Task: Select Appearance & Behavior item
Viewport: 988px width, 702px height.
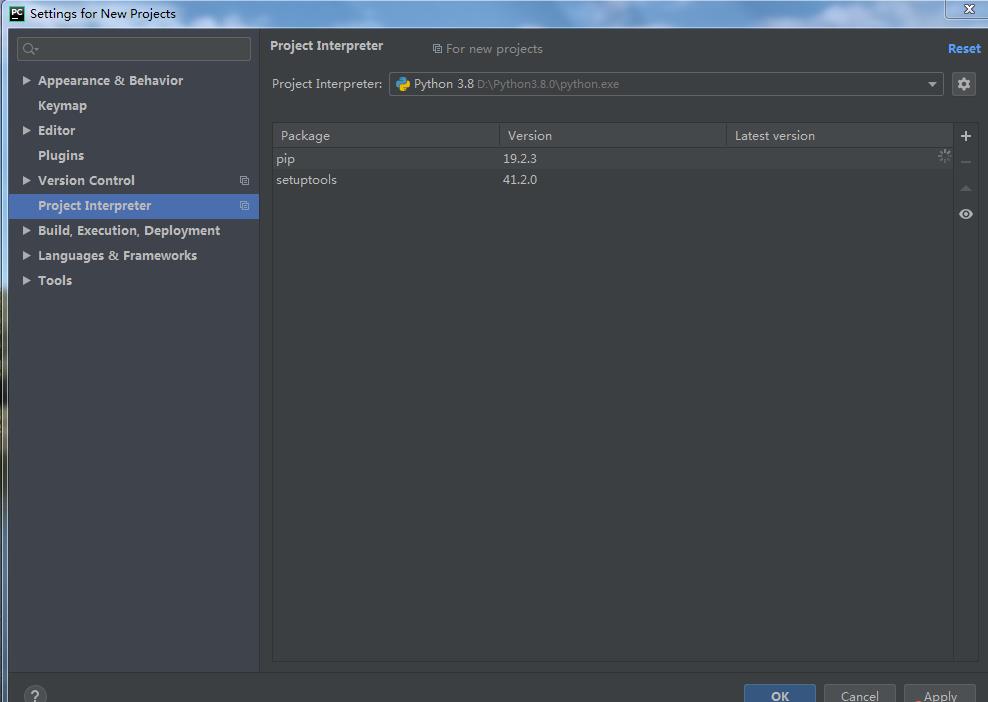Action: (110, 81)
